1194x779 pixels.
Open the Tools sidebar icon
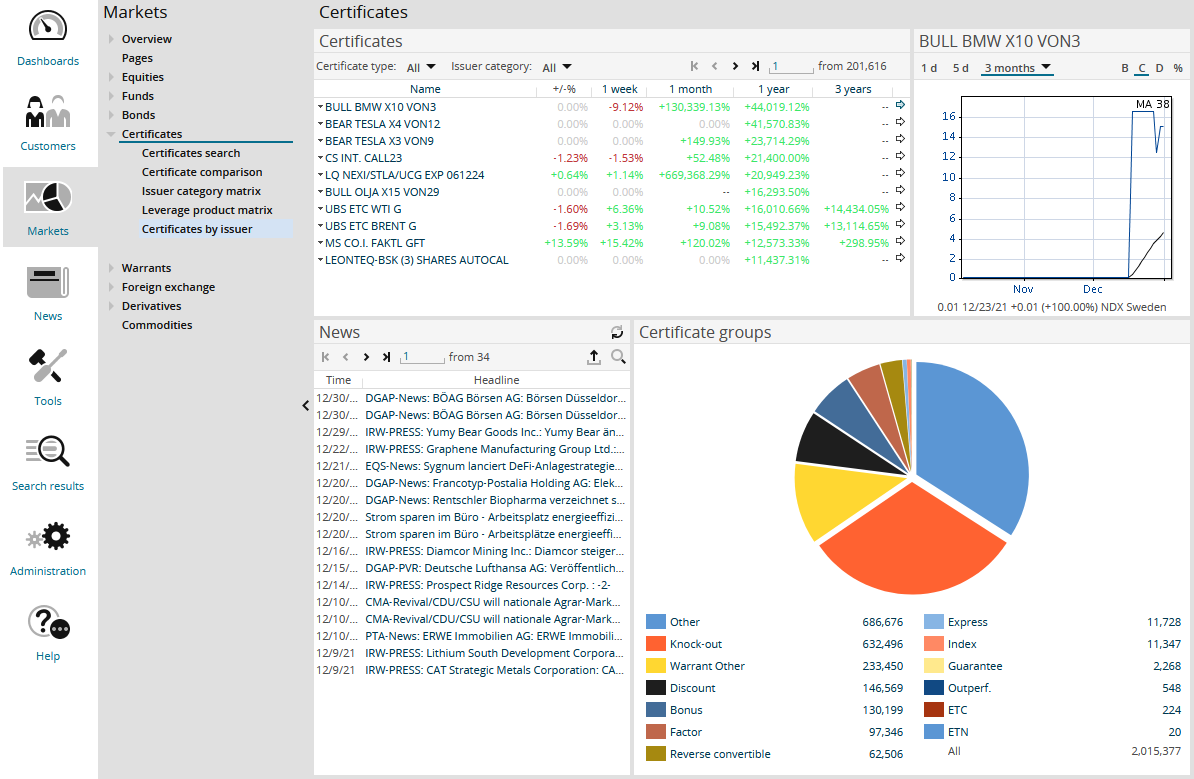pos(47,367)
